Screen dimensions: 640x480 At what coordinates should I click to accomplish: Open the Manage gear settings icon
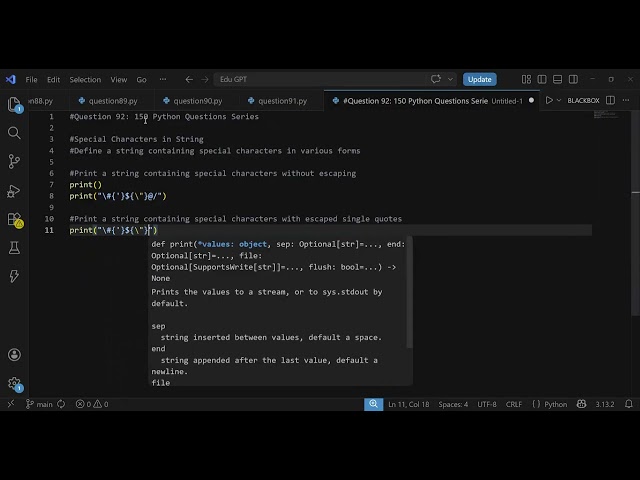pyautogui.click(x=15, y=383)
